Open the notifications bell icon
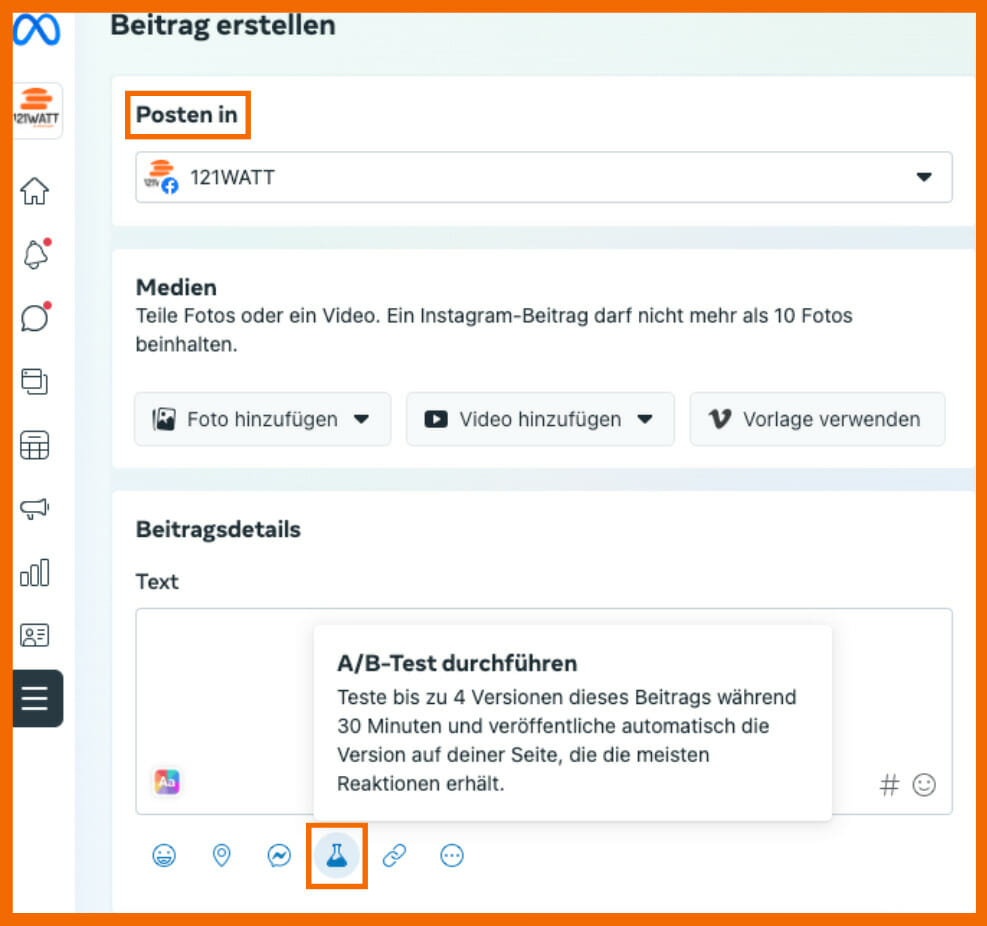The image size is (987, 926). pyautogui.click(x=36, y=255)
